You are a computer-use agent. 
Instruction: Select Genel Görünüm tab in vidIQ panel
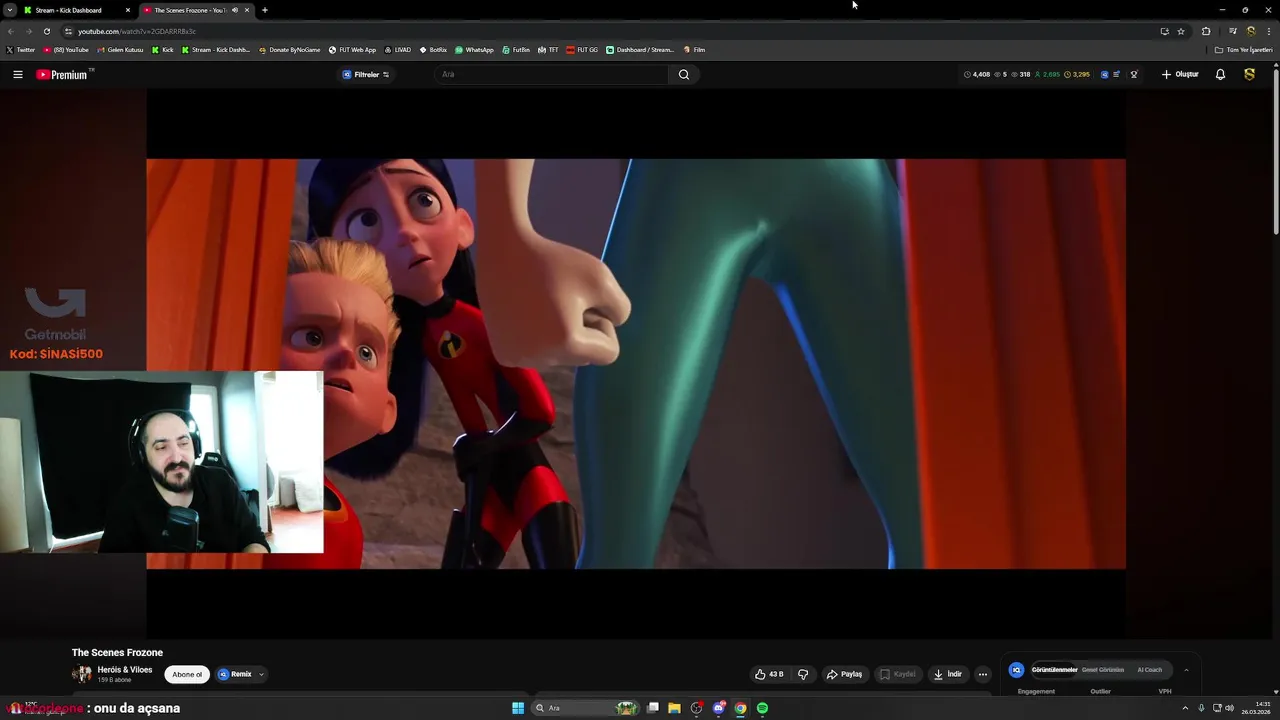(1103, 670)
